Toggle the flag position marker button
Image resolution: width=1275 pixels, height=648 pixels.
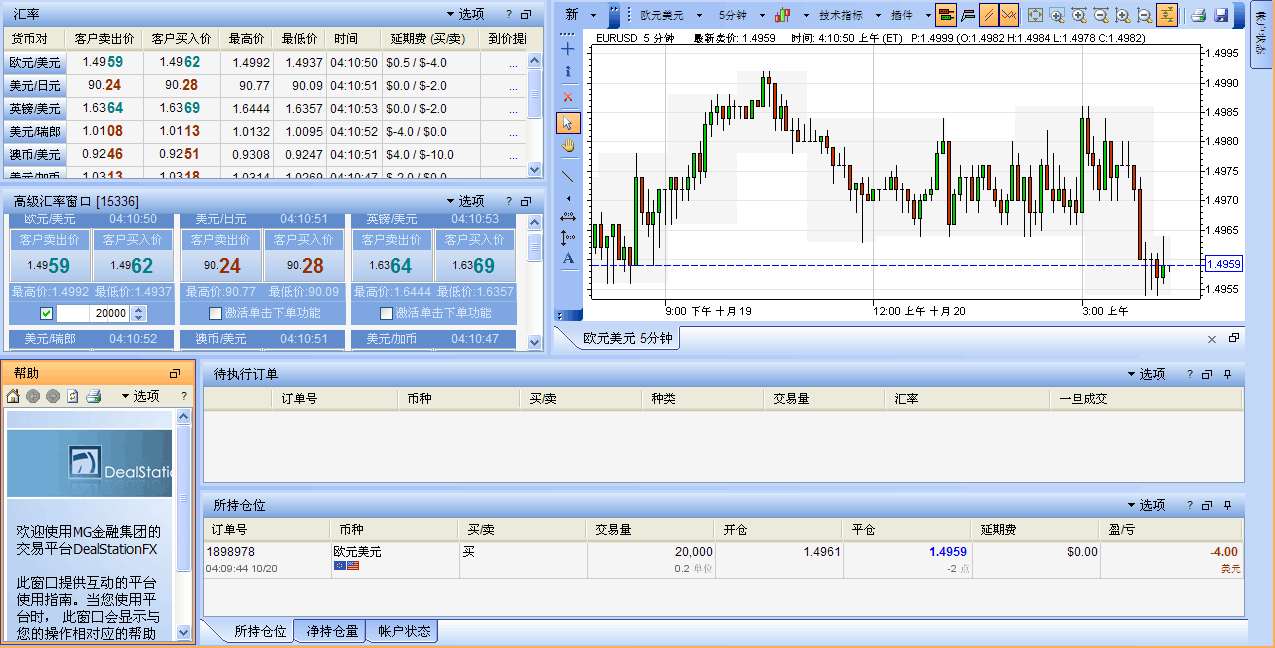(x=968, y=15)
